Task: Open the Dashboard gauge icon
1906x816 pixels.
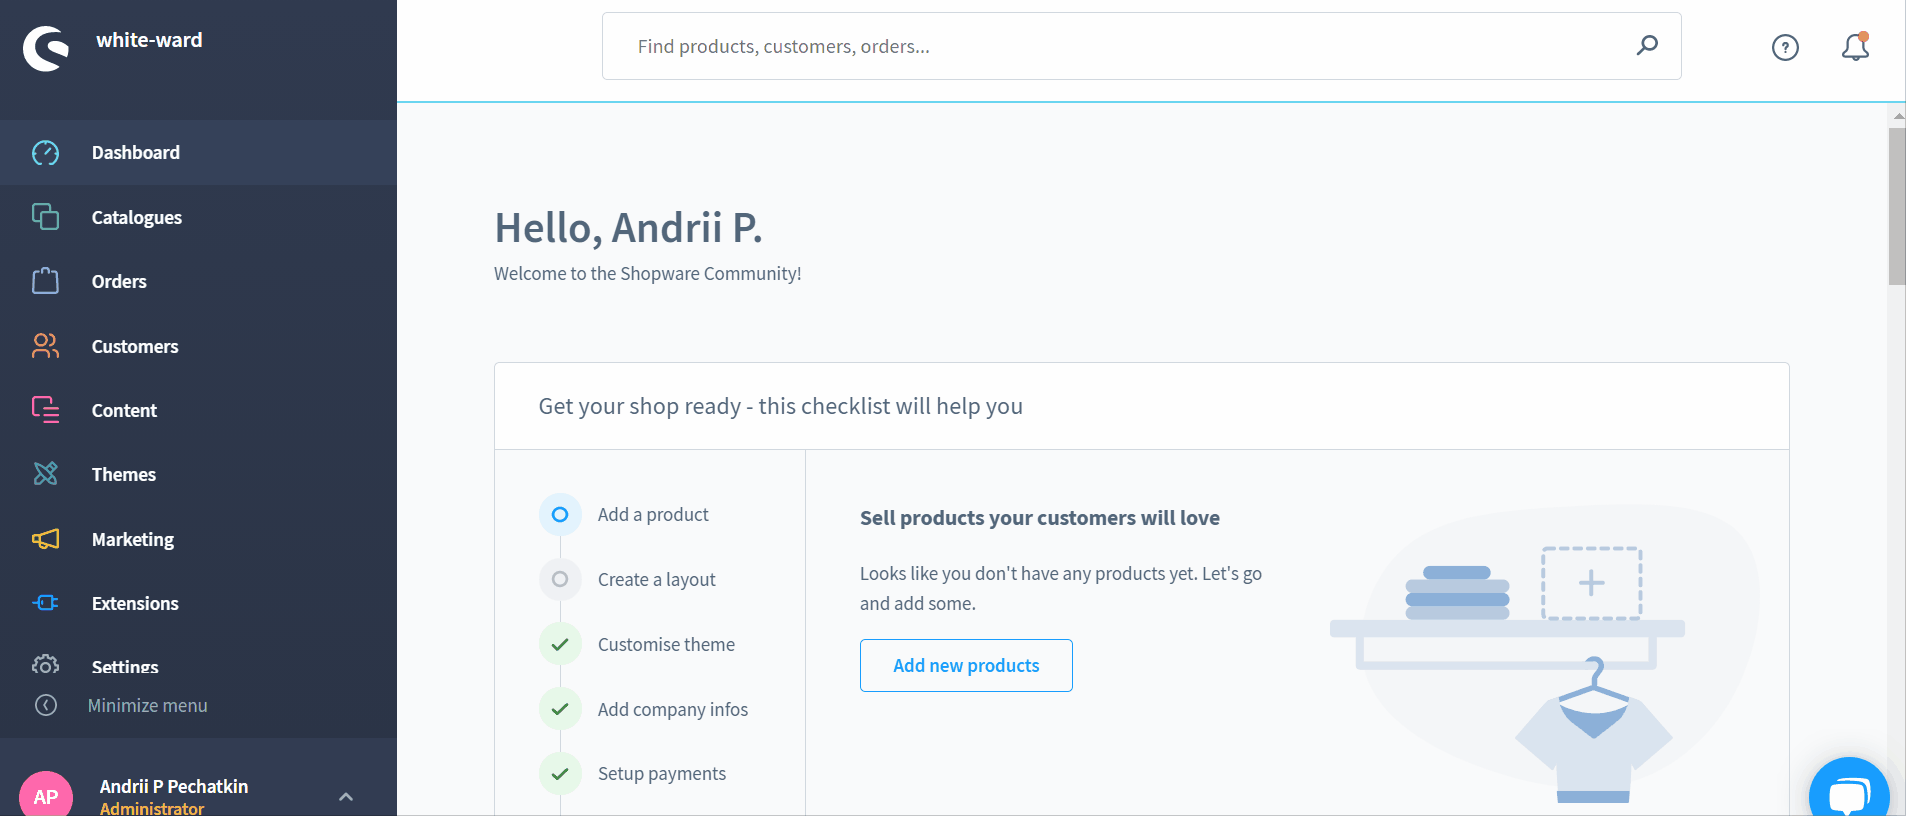Action: 45,153
